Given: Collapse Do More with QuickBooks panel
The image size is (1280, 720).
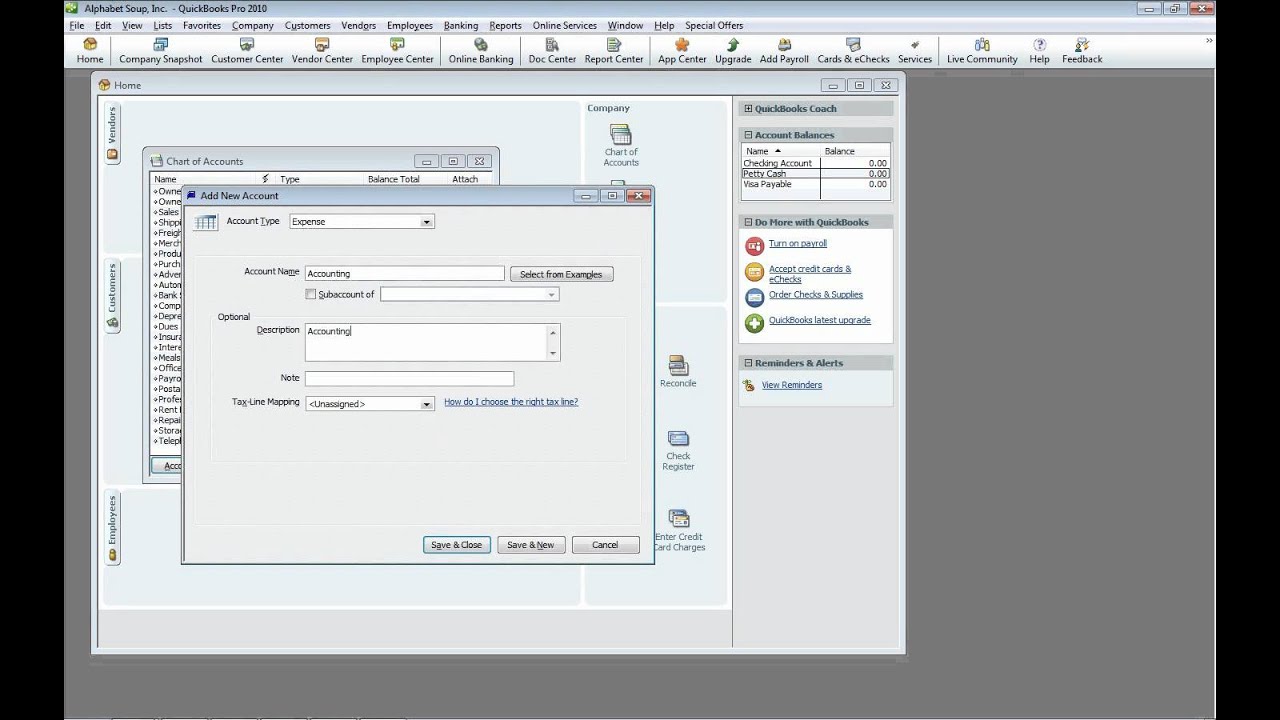Looking at the screenshot, I should click(x=747, y=222).
